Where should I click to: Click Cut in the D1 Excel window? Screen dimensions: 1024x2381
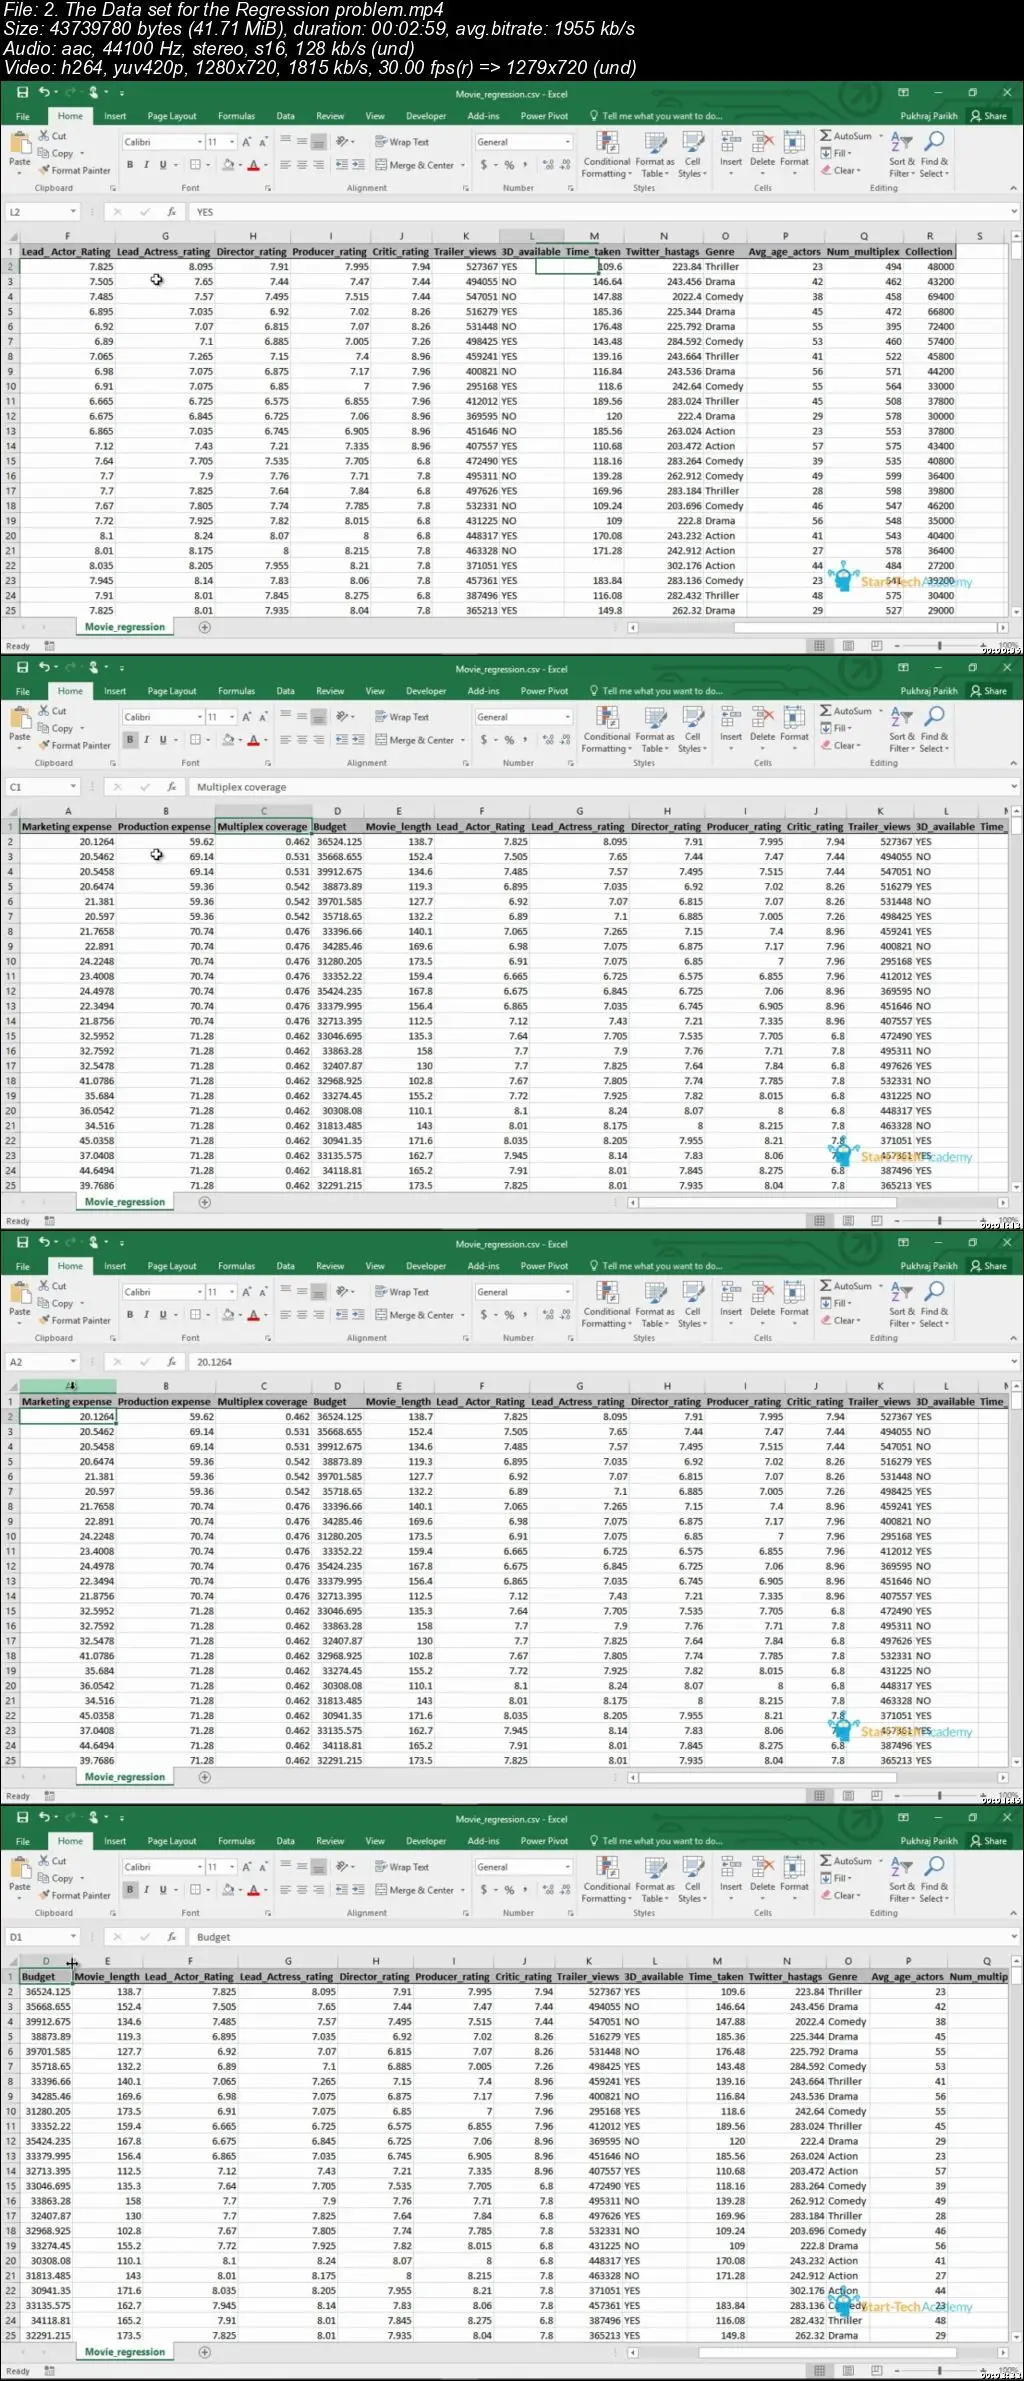53,1861
